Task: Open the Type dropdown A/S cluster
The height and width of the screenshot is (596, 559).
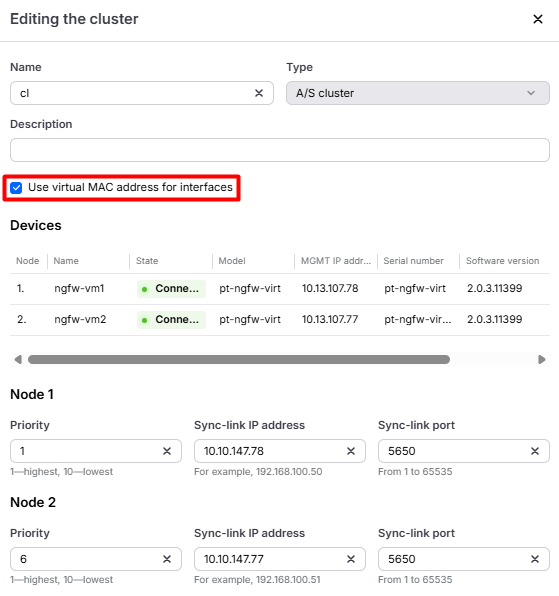Action: pyautogui.click(x=418, y=93)
